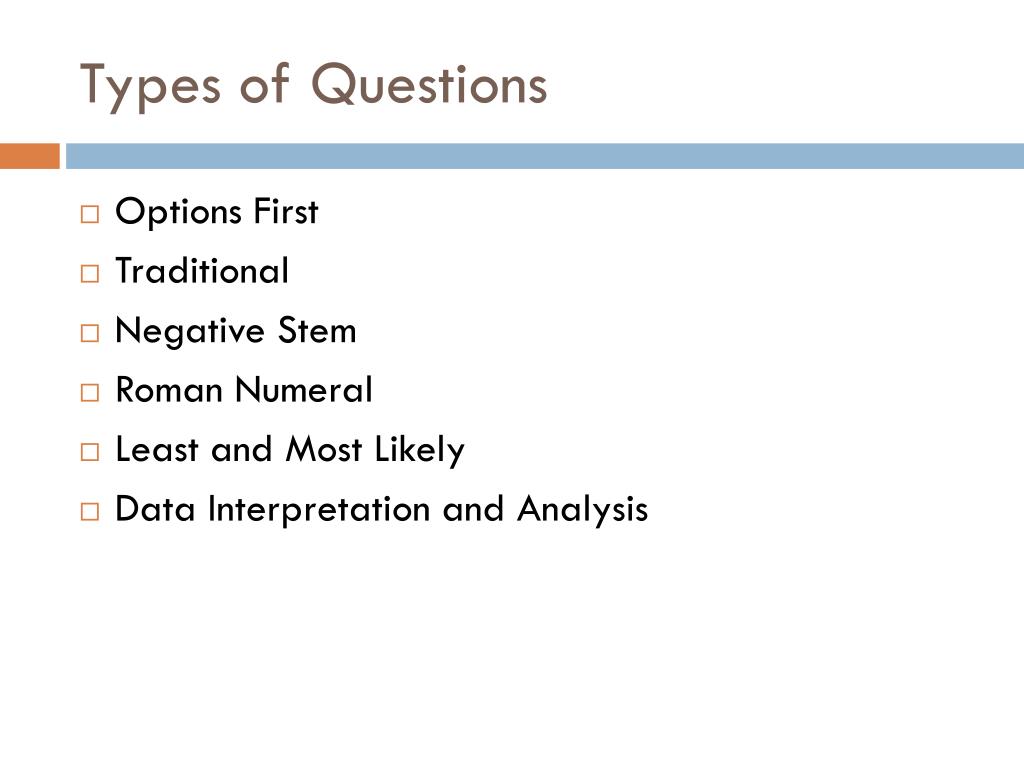Click the empty white area below the list
Viewport: 1024px width, 768px height.
coord(512,647)
